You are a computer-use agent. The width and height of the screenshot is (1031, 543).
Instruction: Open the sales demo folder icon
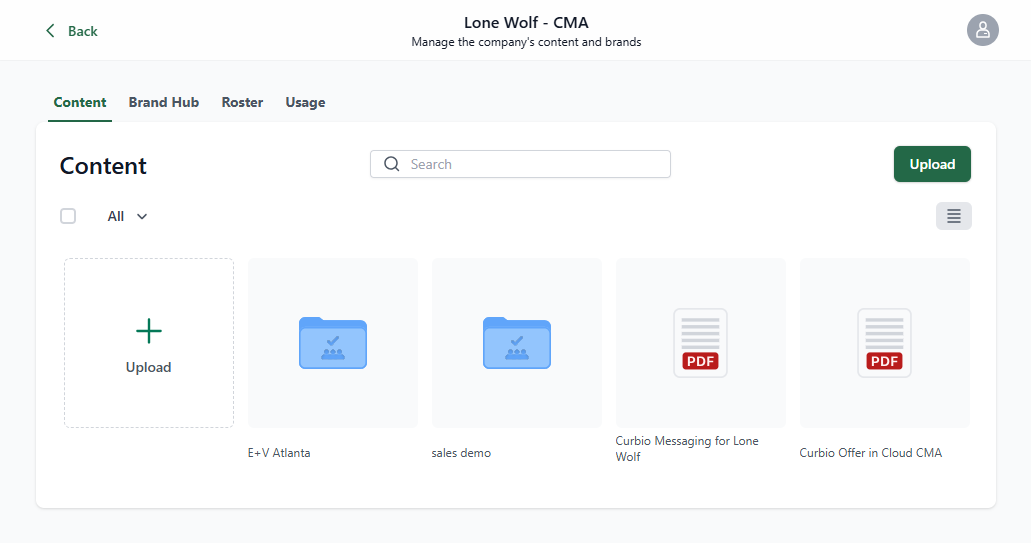point(517,342)
